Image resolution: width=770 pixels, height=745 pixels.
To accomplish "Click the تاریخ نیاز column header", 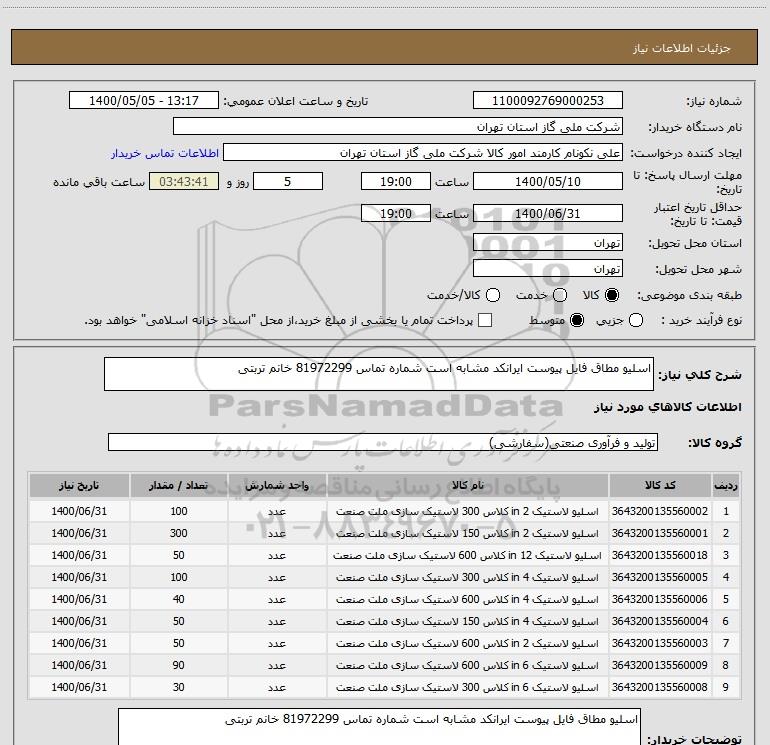I will pyautogui.click(x=79, y=485).
